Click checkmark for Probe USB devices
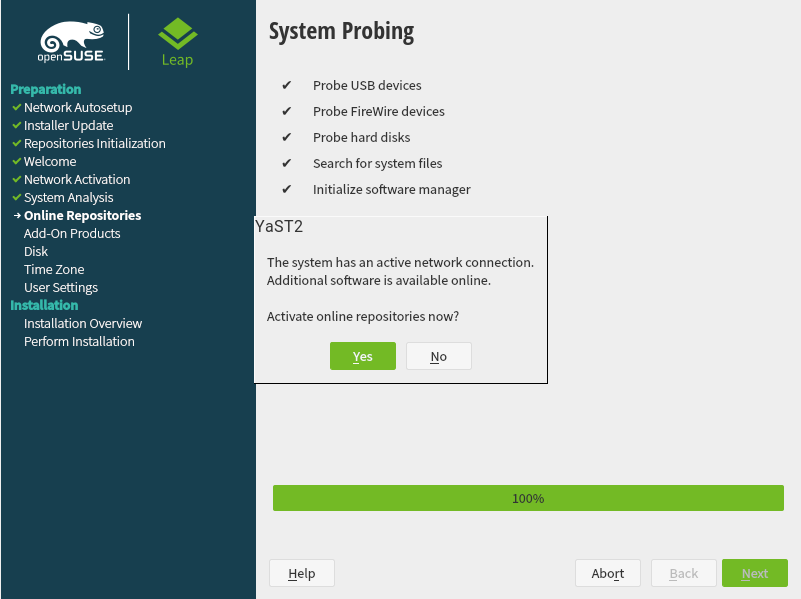The image size is (801, 599). click(287, 85)
